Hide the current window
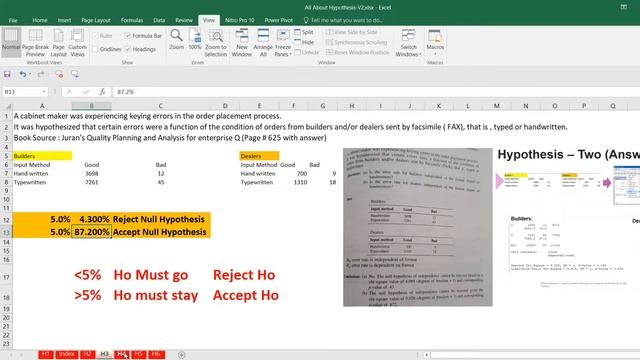Viewport: 640px width, 360px height. tap(304, 42)
